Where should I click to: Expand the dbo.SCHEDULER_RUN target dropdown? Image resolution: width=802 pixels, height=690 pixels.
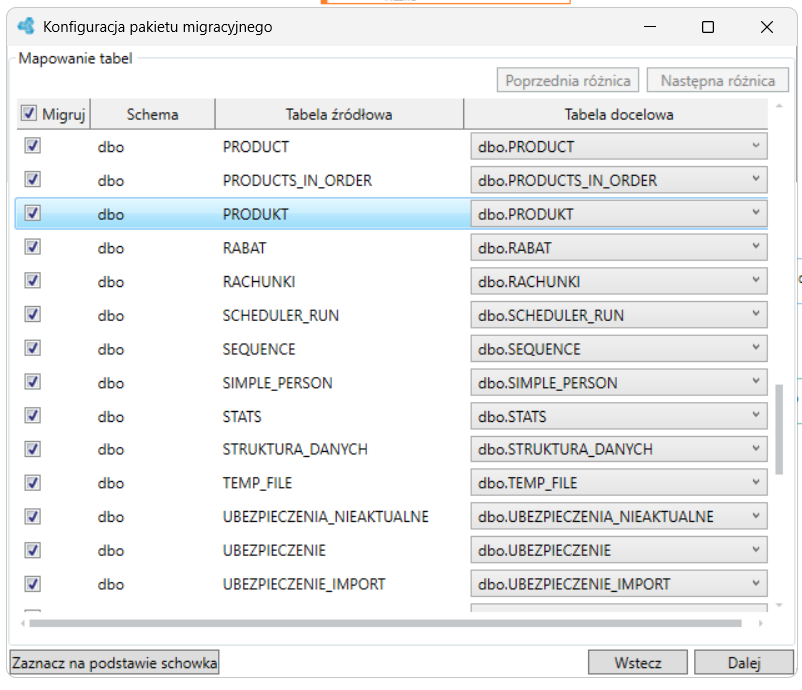[x=619, y=315]
